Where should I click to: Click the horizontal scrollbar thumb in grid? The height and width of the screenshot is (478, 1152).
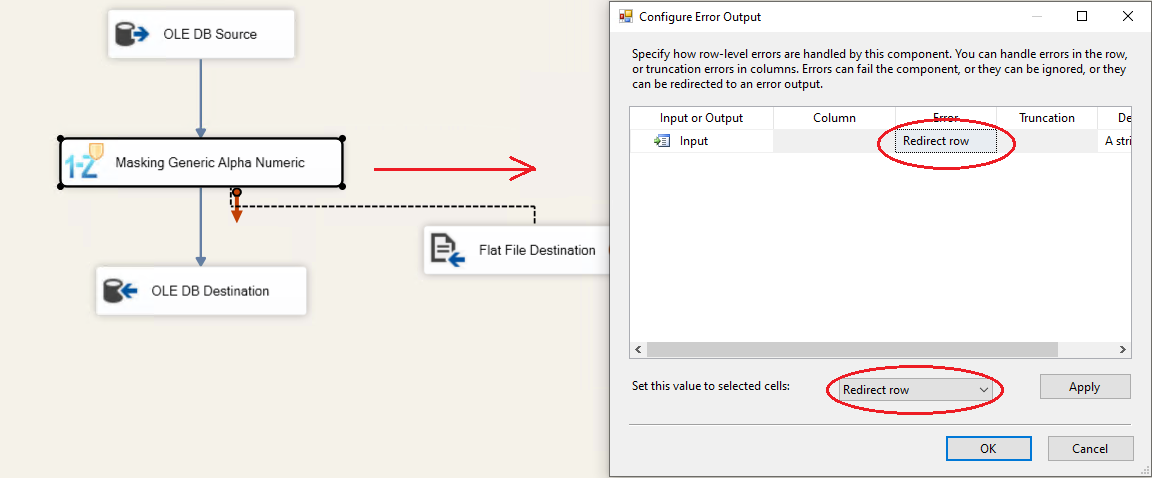click(850, 350)
